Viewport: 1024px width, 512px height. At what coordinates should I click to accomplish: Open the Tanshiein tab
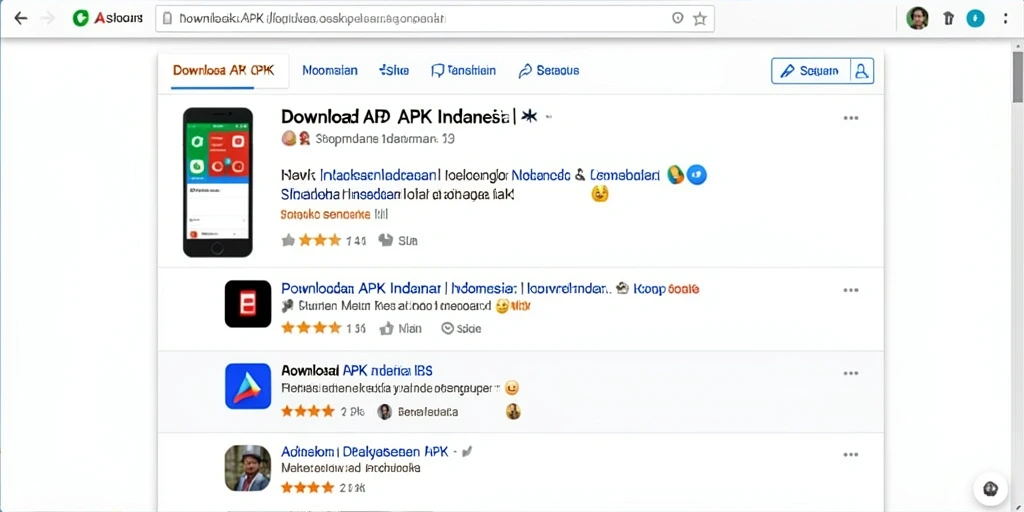(463, 71)
